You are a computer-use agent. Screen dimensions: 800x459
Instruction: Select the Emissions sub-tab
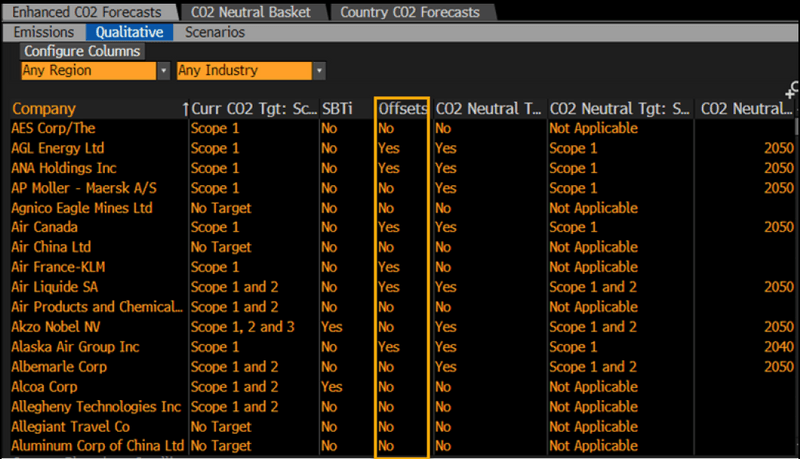tap(44, 32)
